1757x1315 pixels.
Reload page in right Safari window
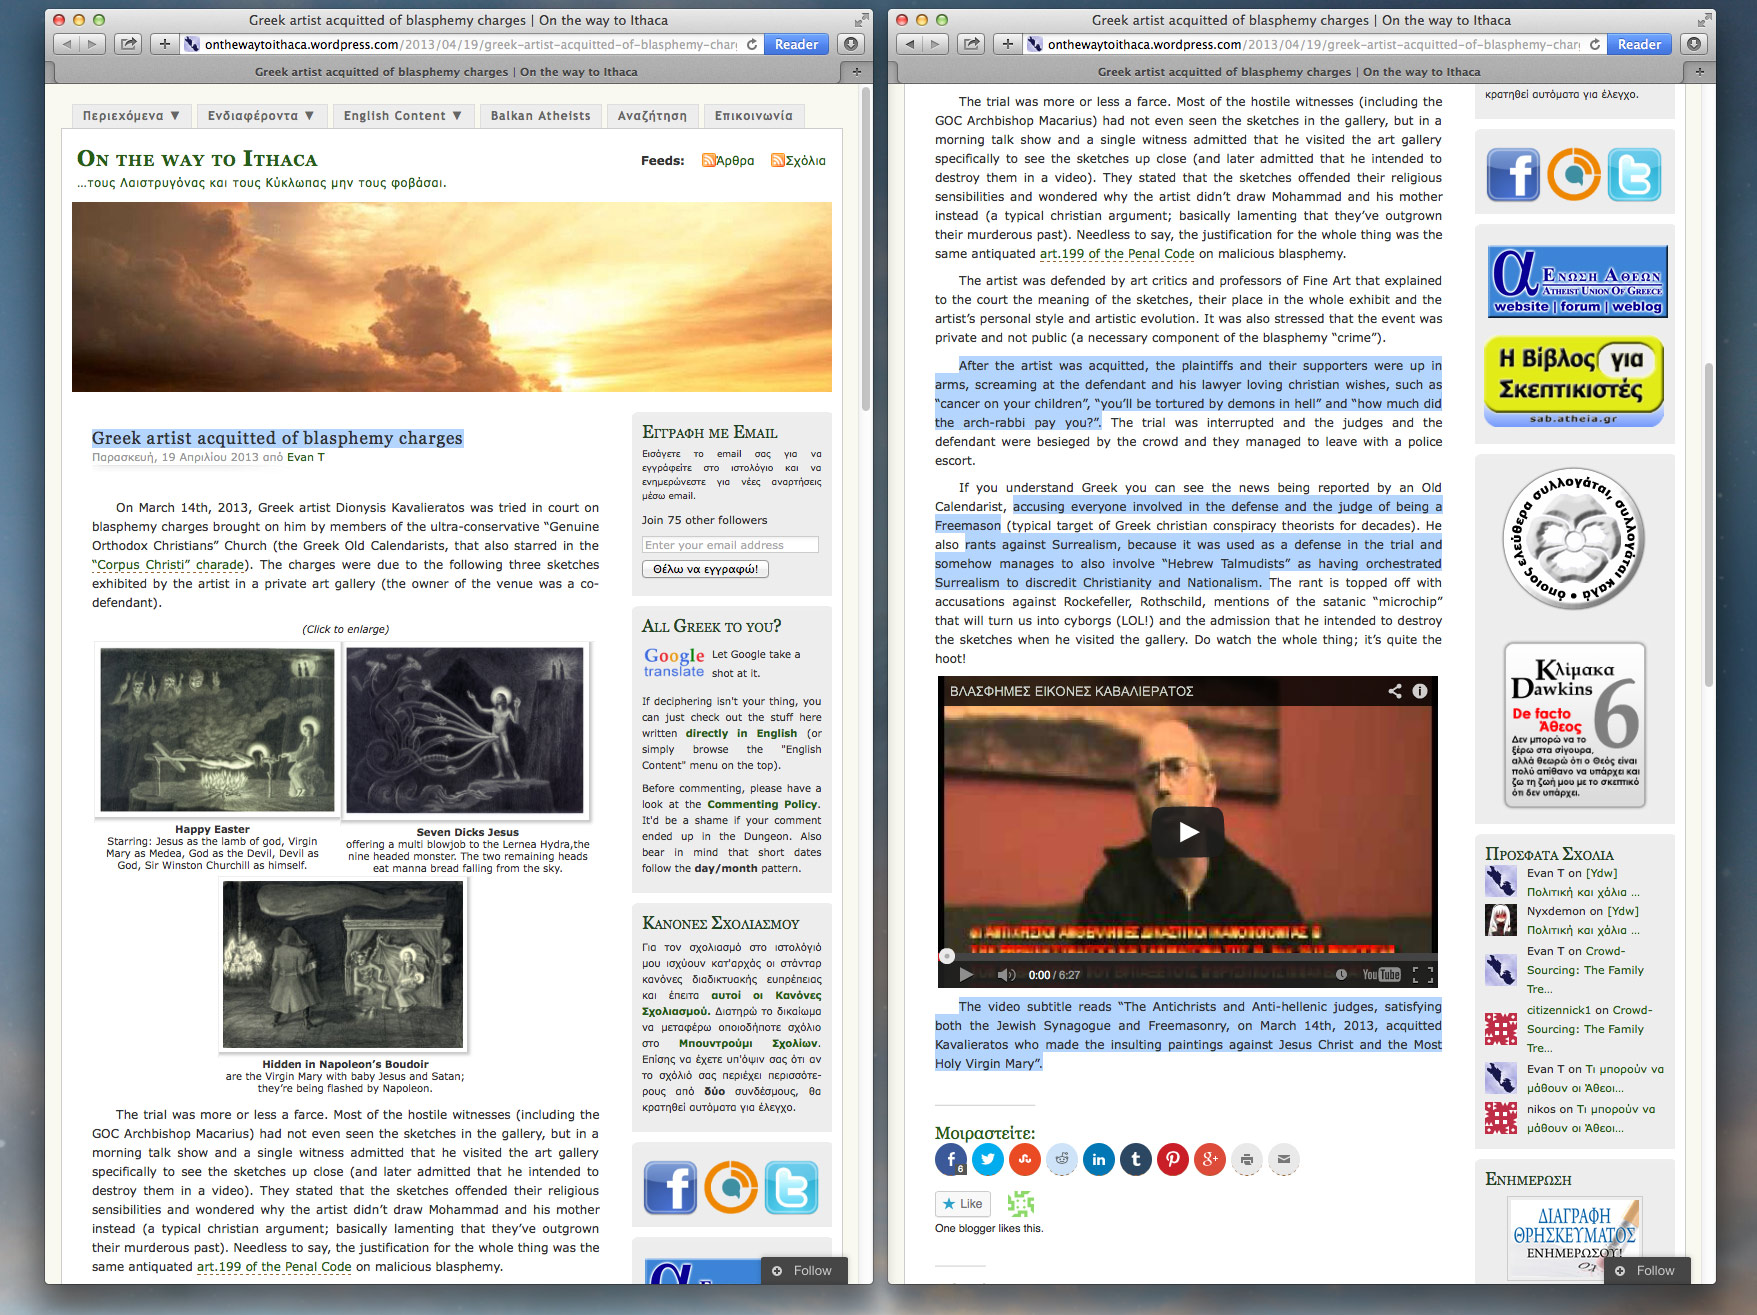click(1595, 44)
